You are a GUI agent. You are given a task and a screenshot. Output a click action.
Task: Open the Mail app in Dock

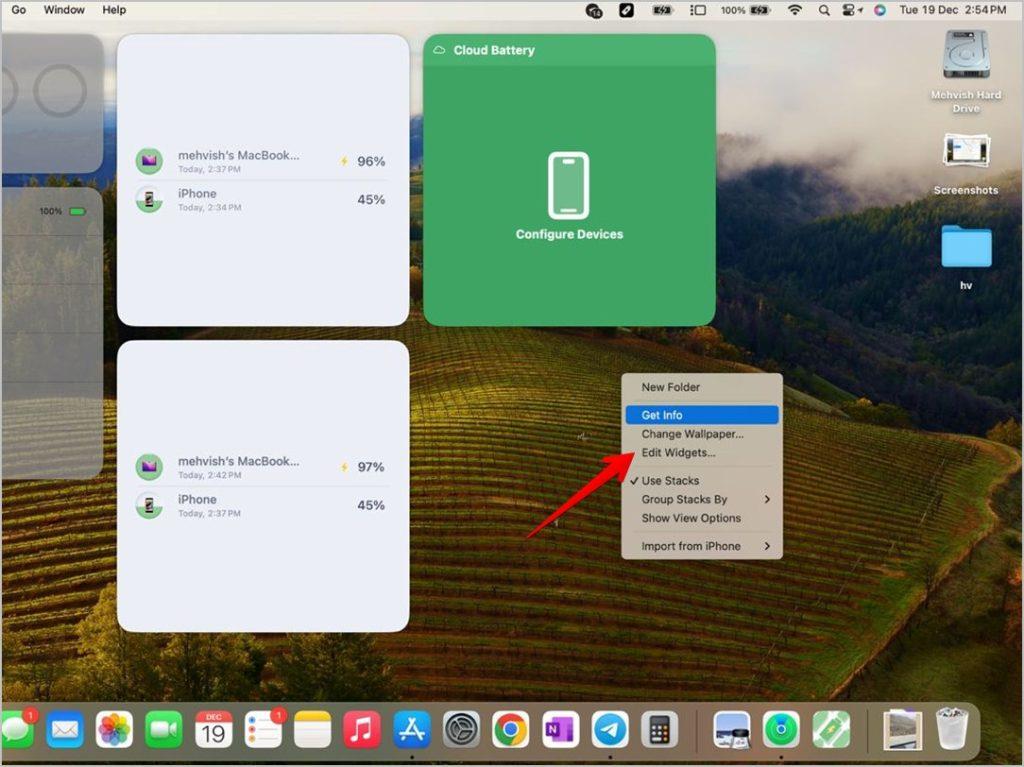[x=65, y=729]
